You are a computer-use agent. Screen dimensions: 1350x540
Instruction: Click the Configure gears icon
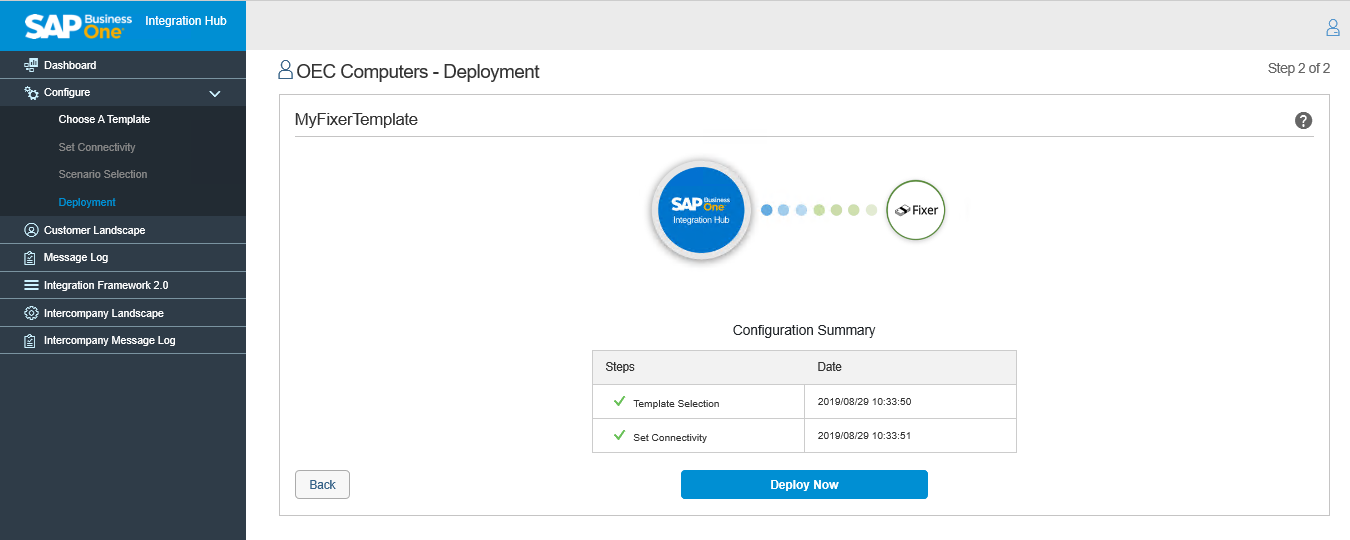(x=31, y=93)
